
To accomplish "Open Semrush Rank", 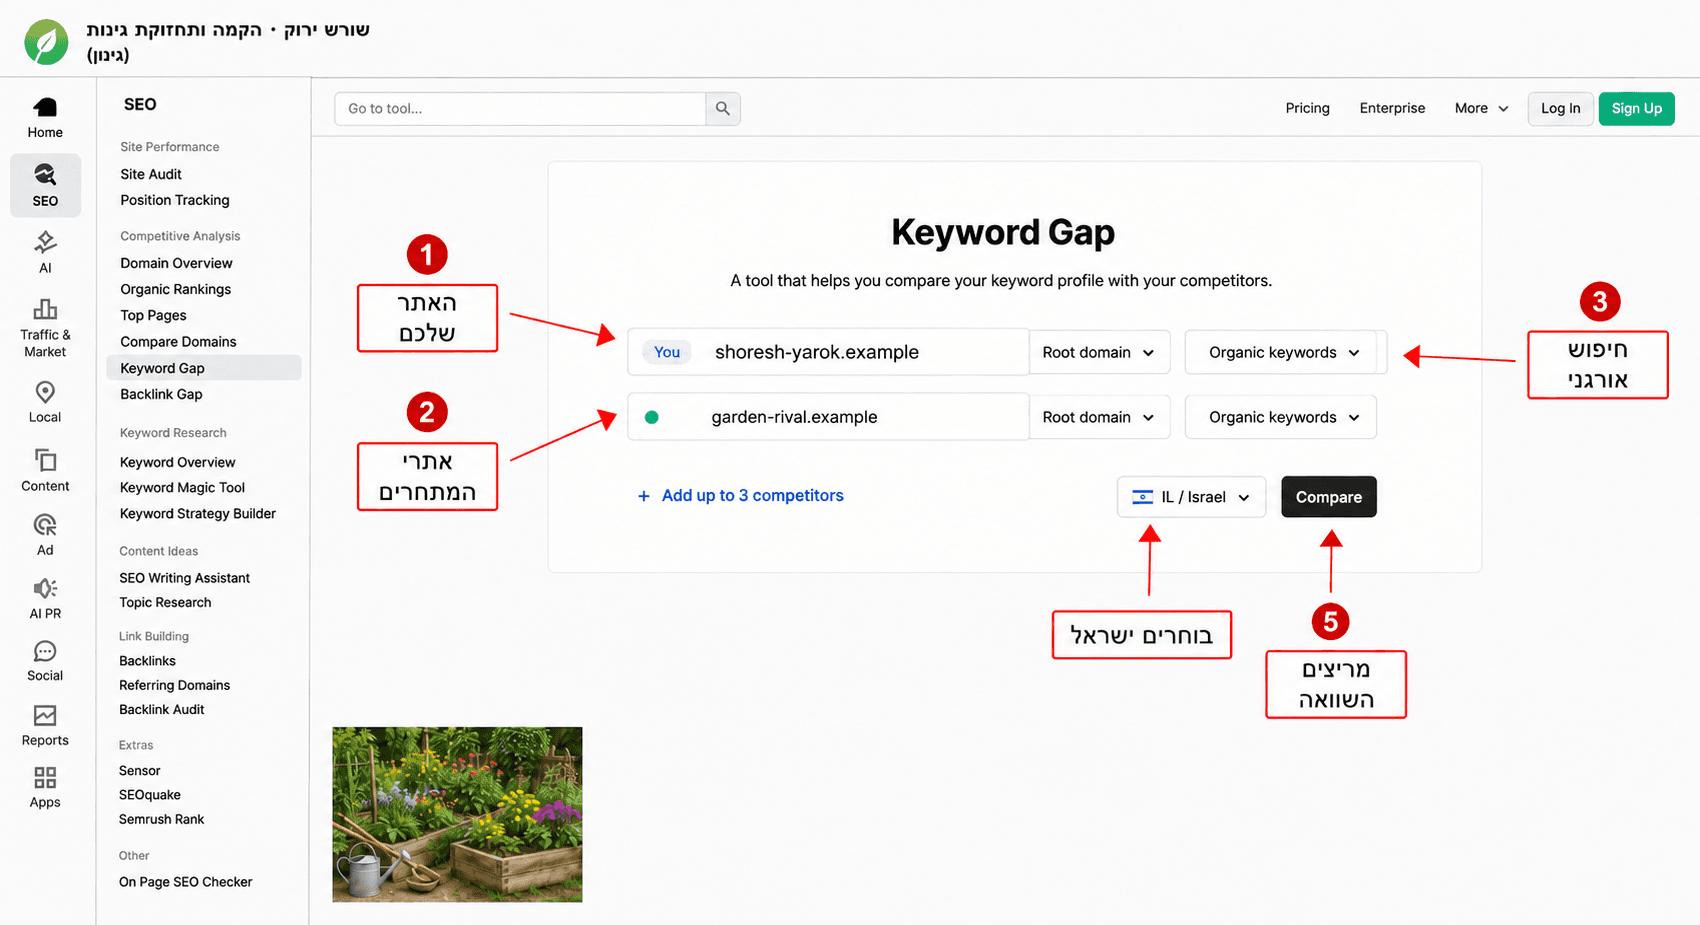I will click(162, 819).
